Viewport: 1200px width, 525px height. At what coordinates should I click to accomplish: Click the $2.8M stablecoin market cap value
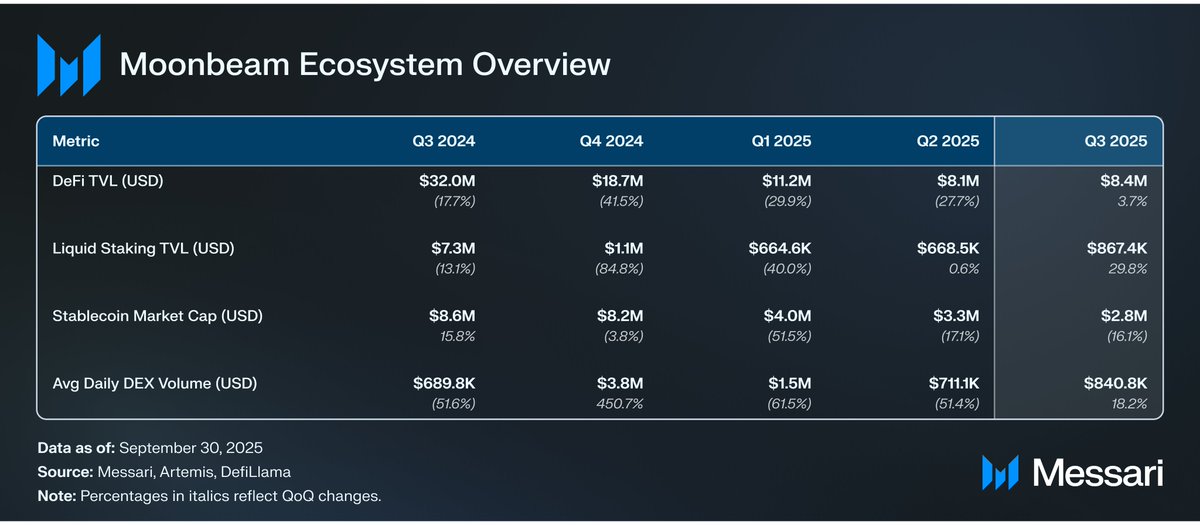[x=1123, y=315]
